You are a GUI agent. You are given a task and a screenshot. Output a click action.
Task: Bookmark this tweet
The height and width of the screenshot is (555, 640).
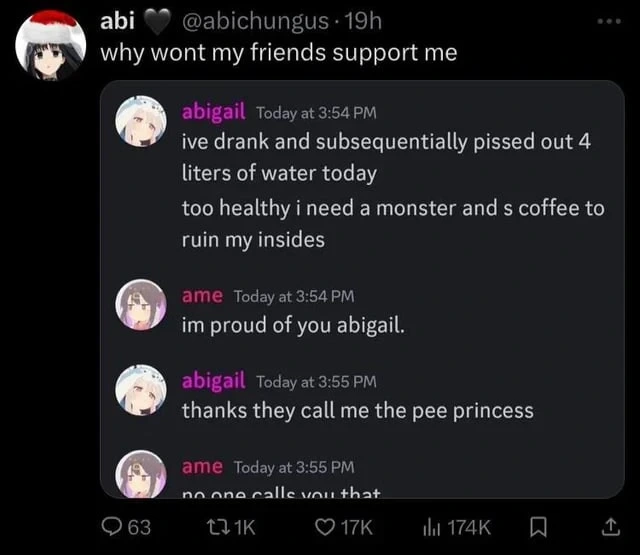pyautogui.click(x=538, y=527)
